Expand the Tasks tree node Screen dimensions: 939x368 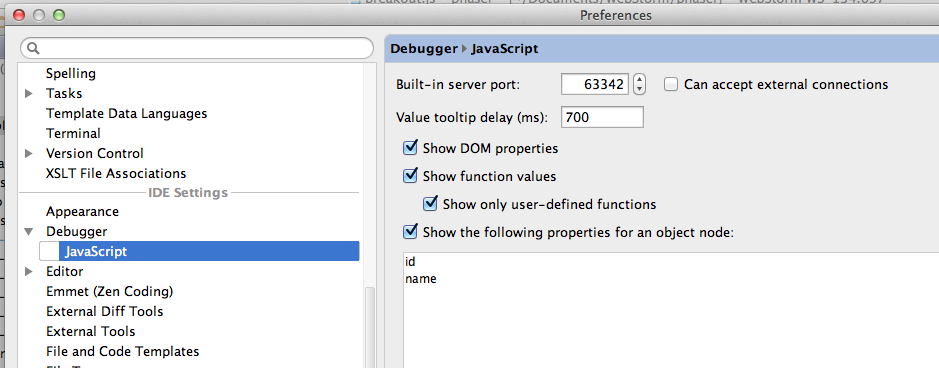[29, 93]
